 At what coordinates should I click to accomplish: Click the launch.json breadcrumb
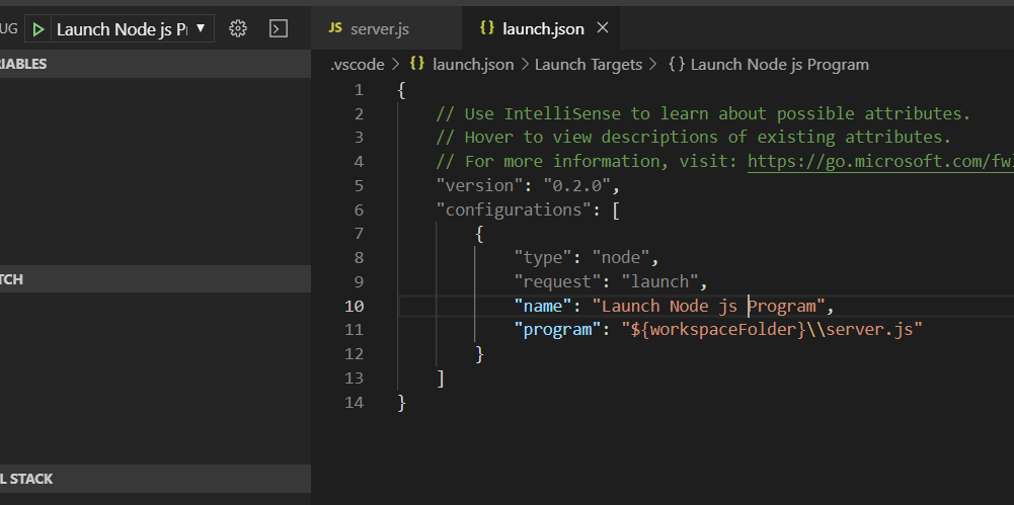[473, 65]
